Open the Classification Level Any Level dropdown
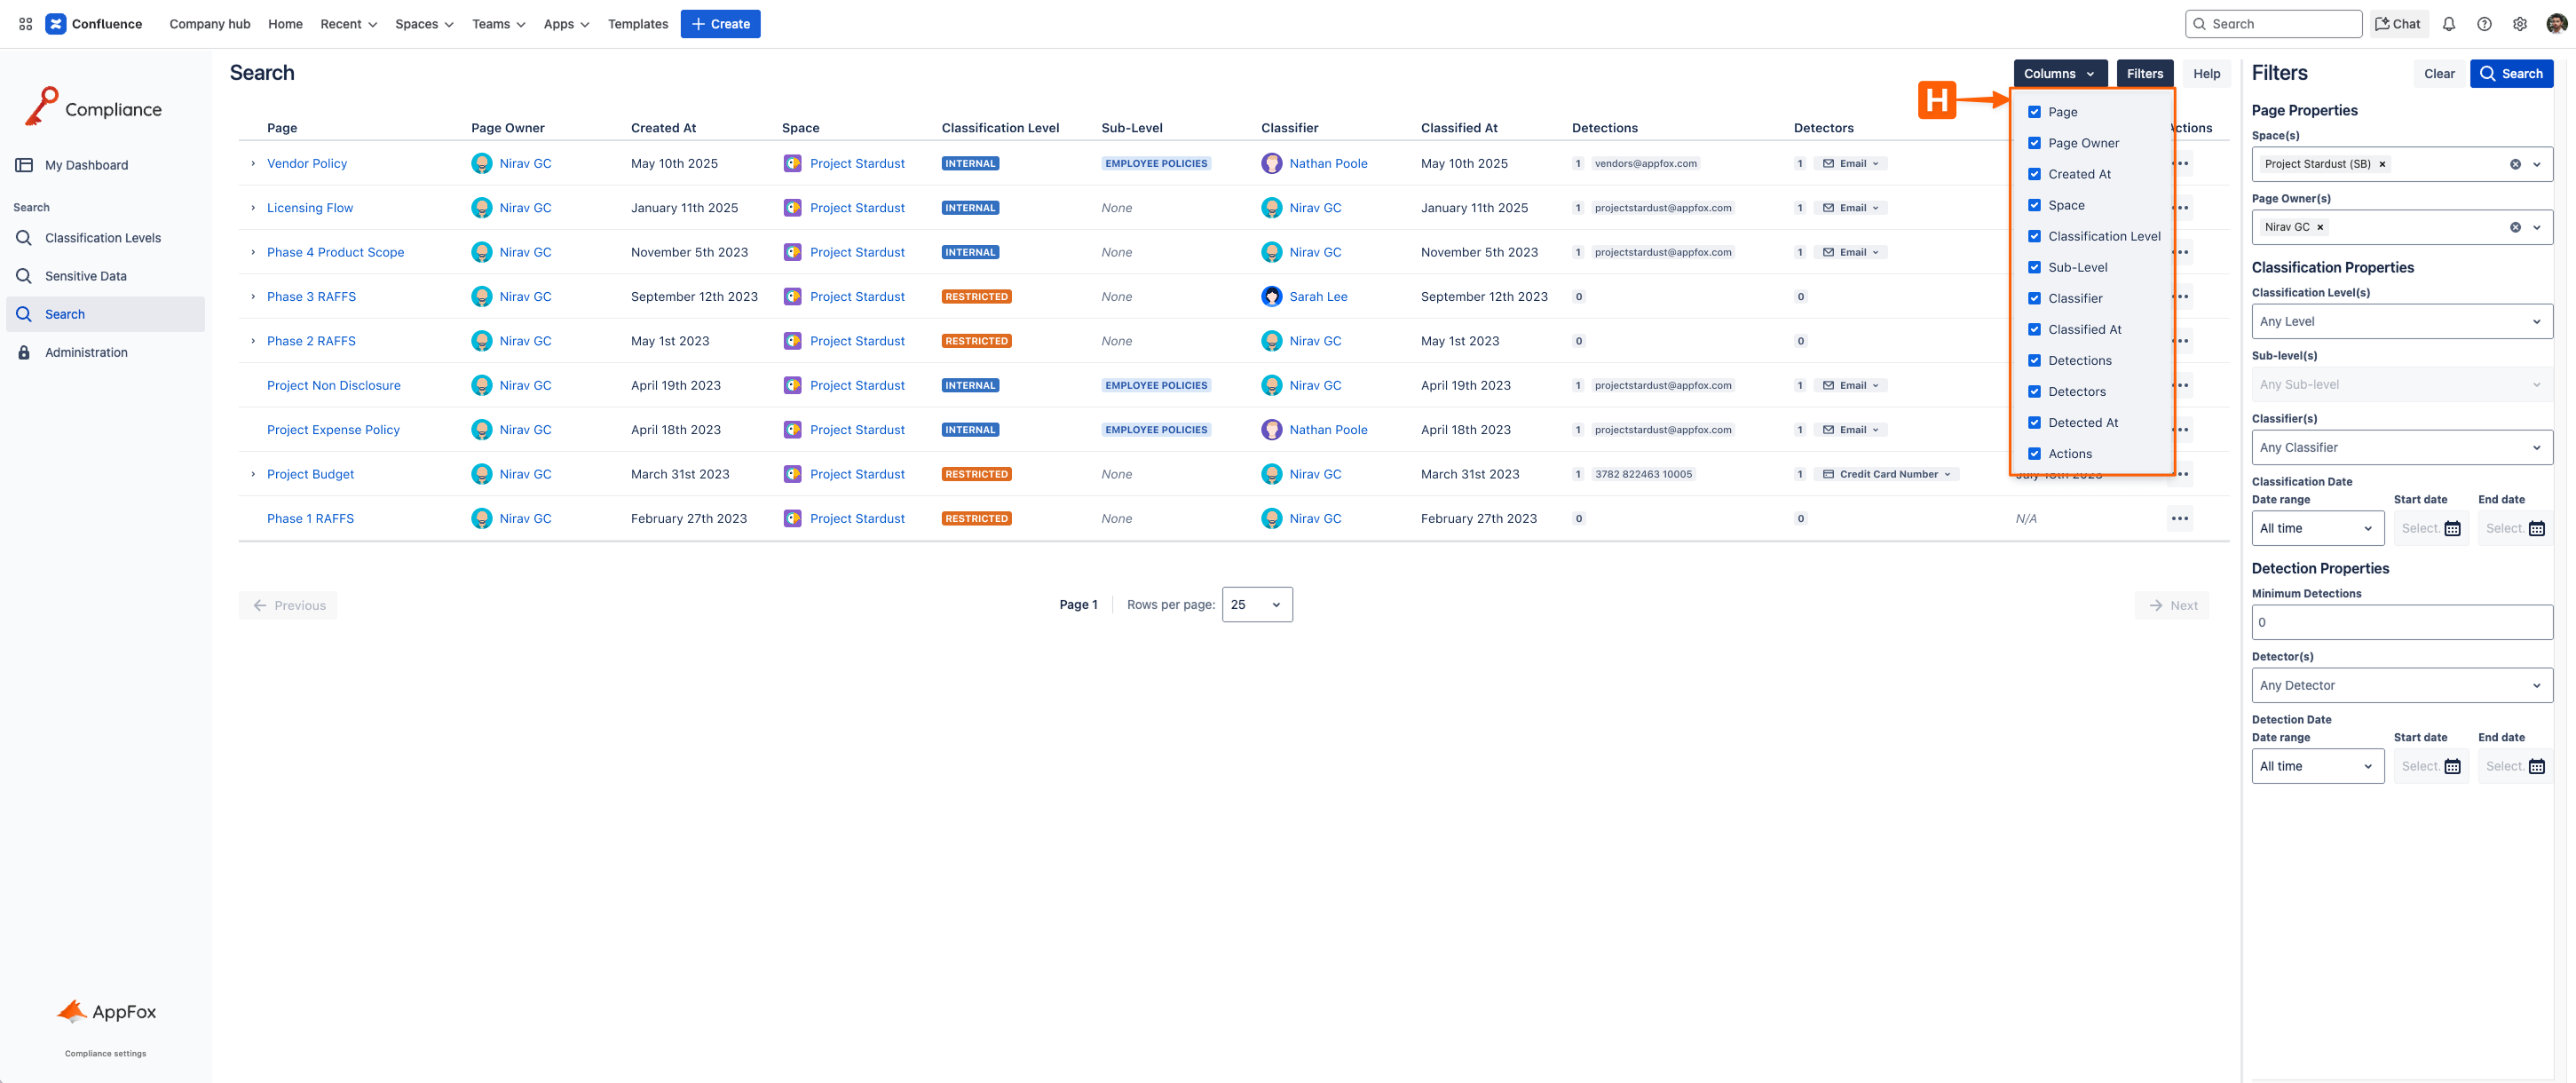The image size is (2576, 1083). (x=2401, y=321)
